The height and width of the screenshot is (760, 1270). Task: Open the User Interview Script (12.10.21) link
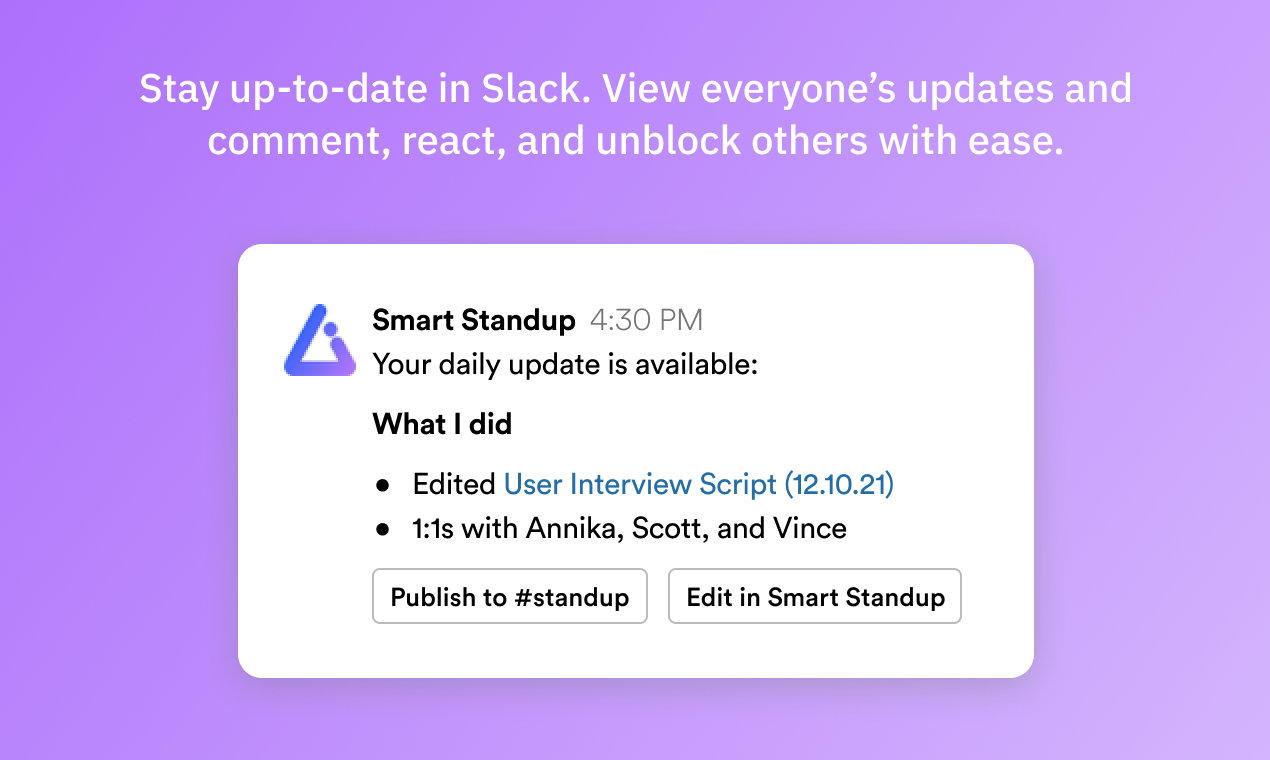(x=698, y=484)
